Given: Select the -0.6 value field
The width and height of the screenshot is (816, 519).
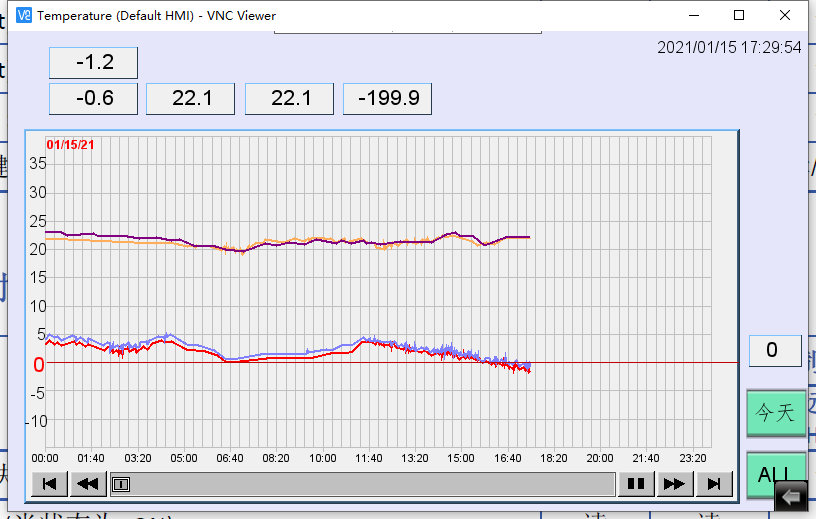Looking at the screenshot, I should click(x=93, y=99).
